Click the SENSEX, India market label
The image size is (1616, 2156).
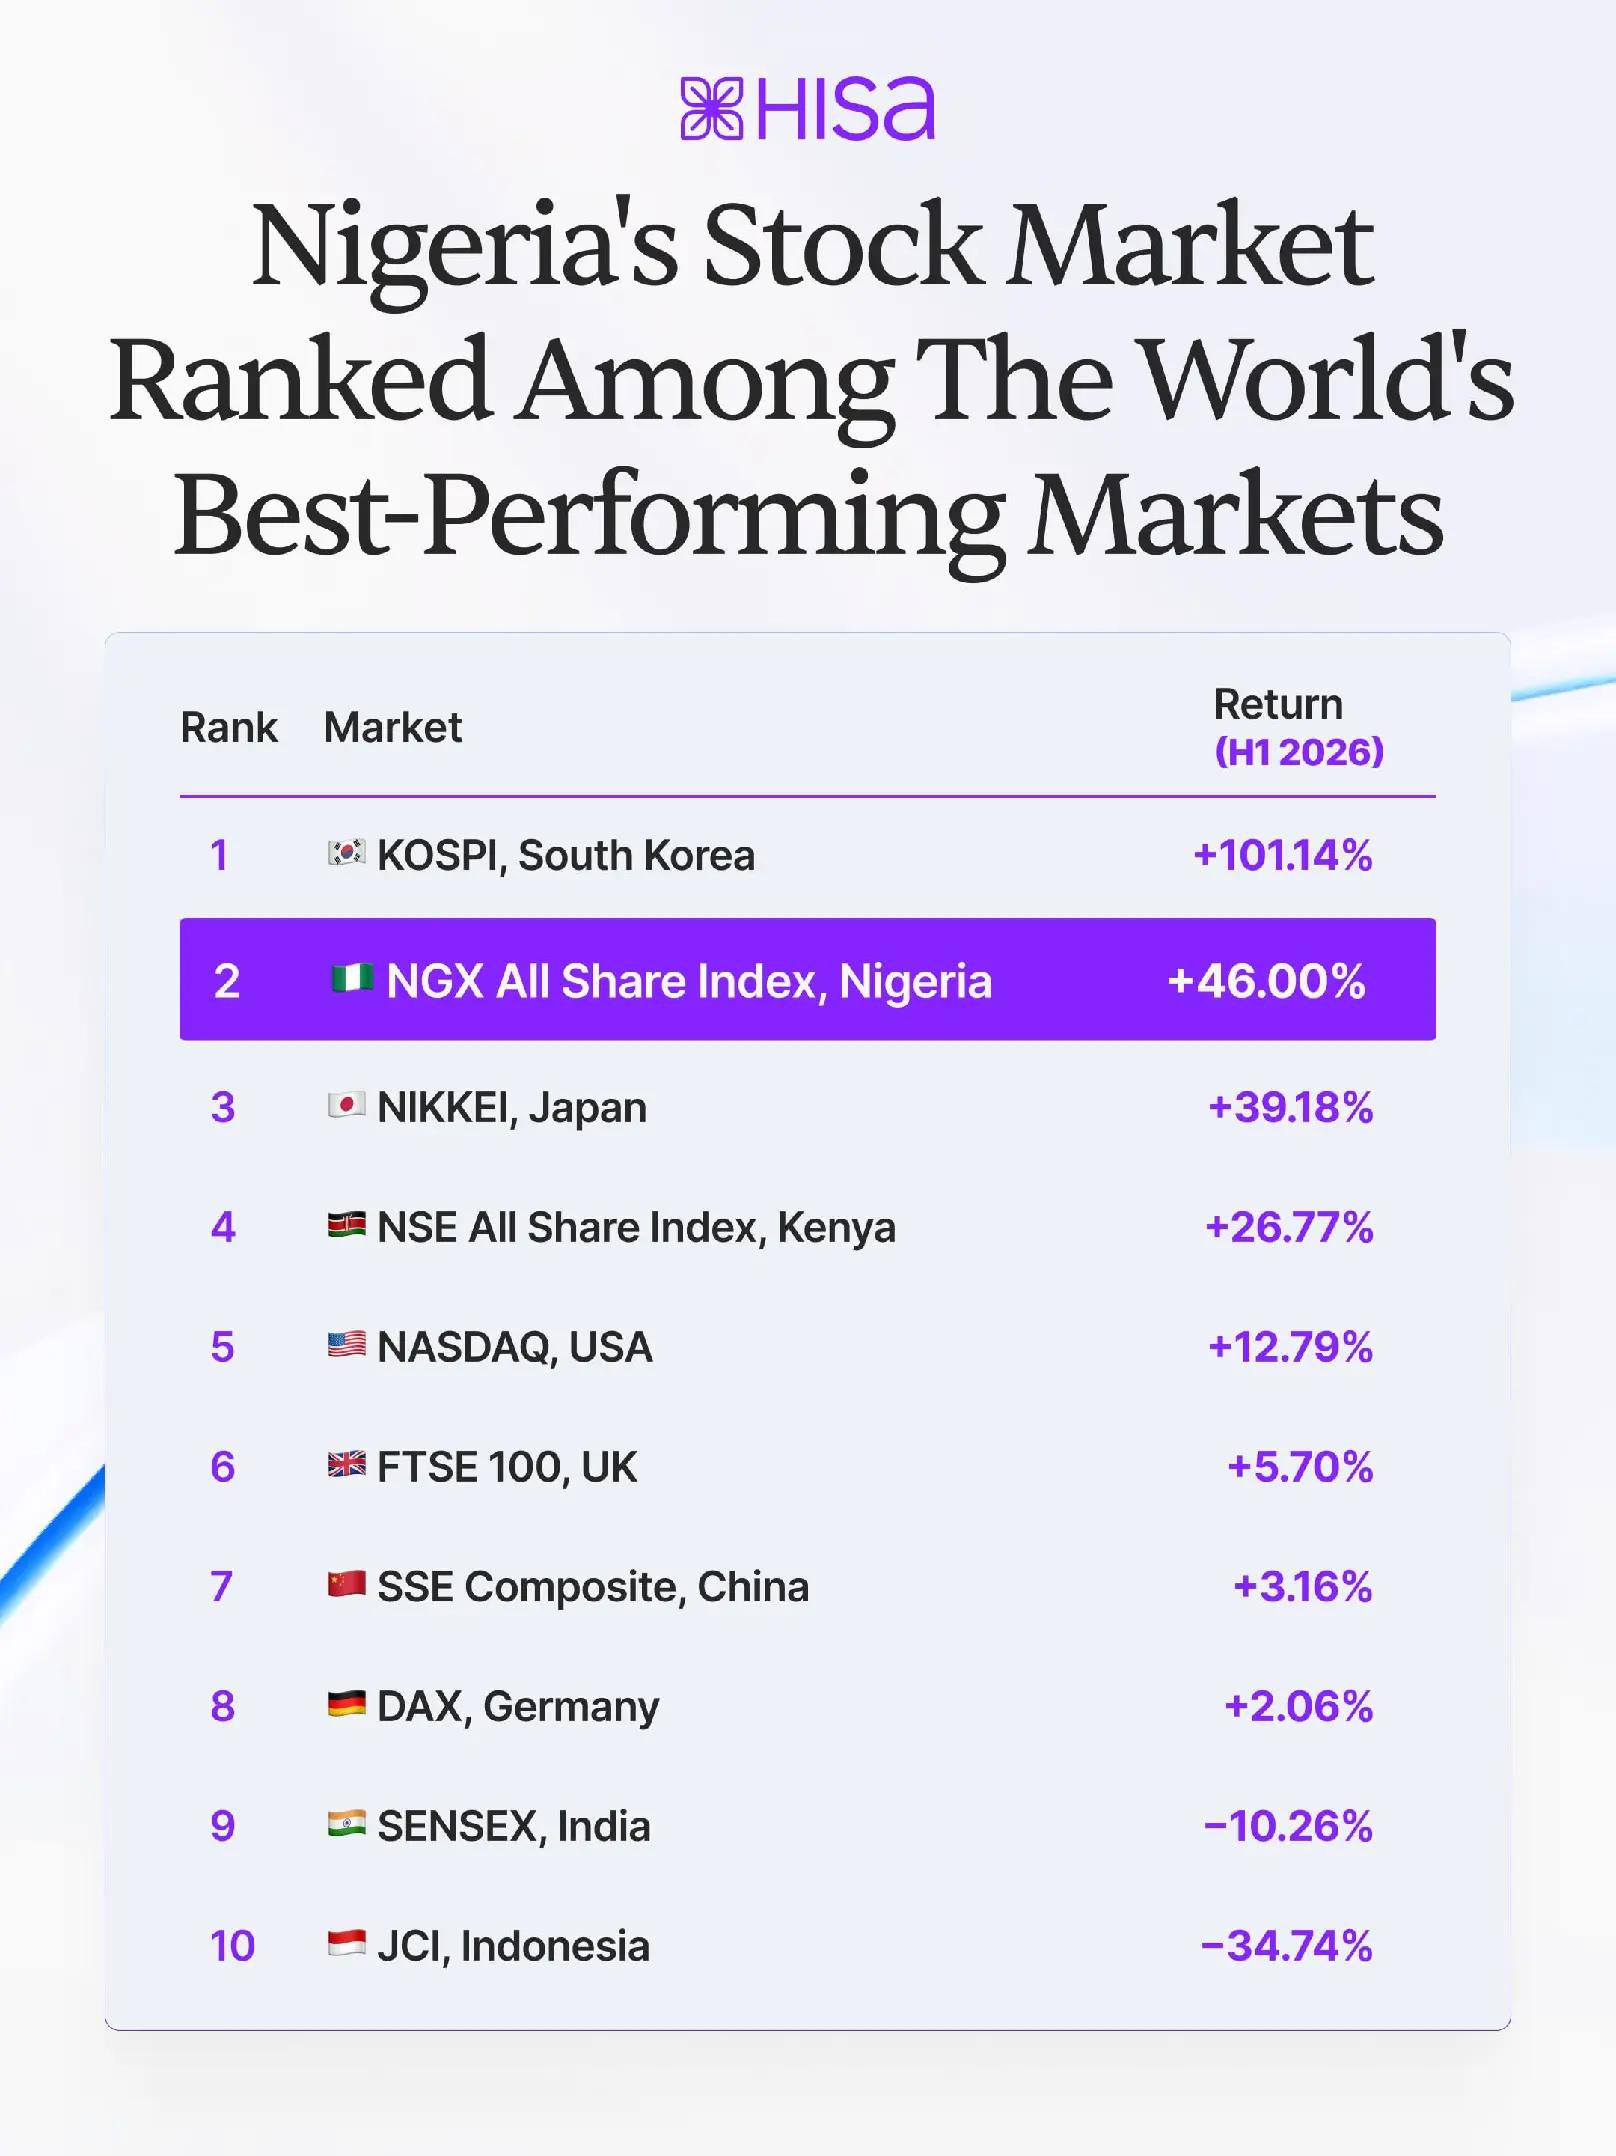click(514, 1827)
